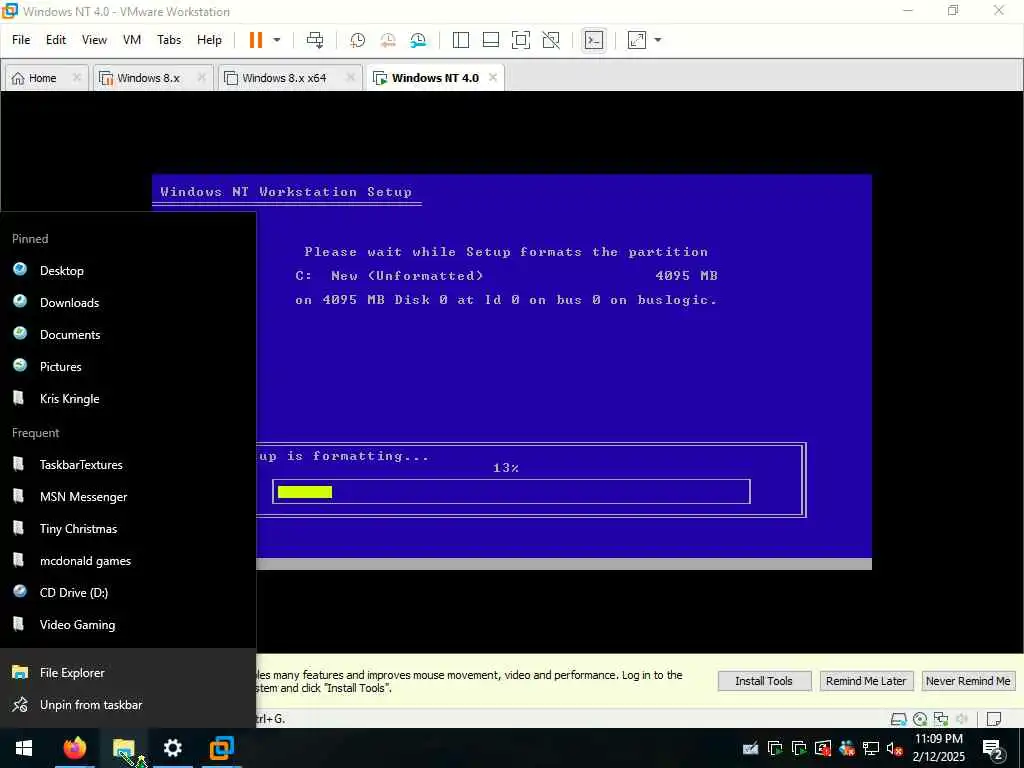
Task: Click the message log icon in VMware status bar
Action: tap(994, 719)
